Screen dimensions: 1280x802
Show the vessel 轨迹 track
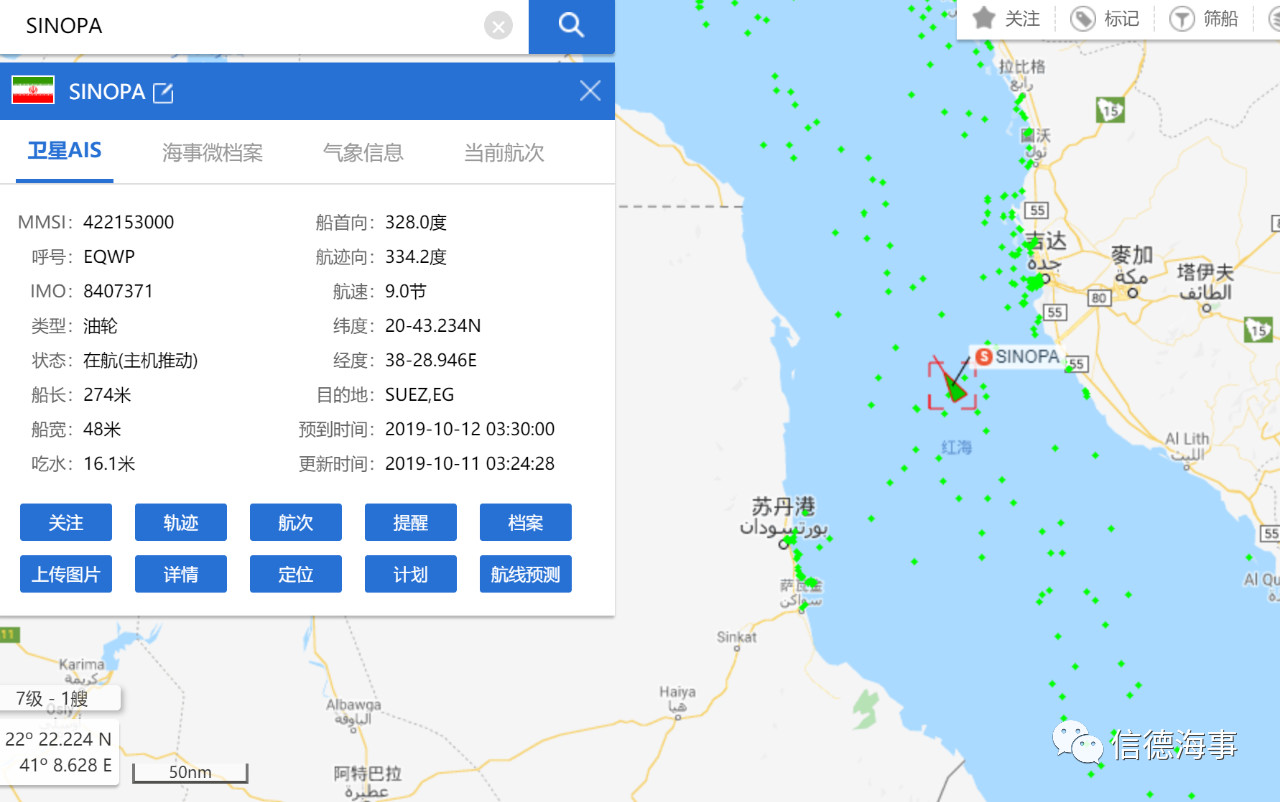tap(181, 522)
